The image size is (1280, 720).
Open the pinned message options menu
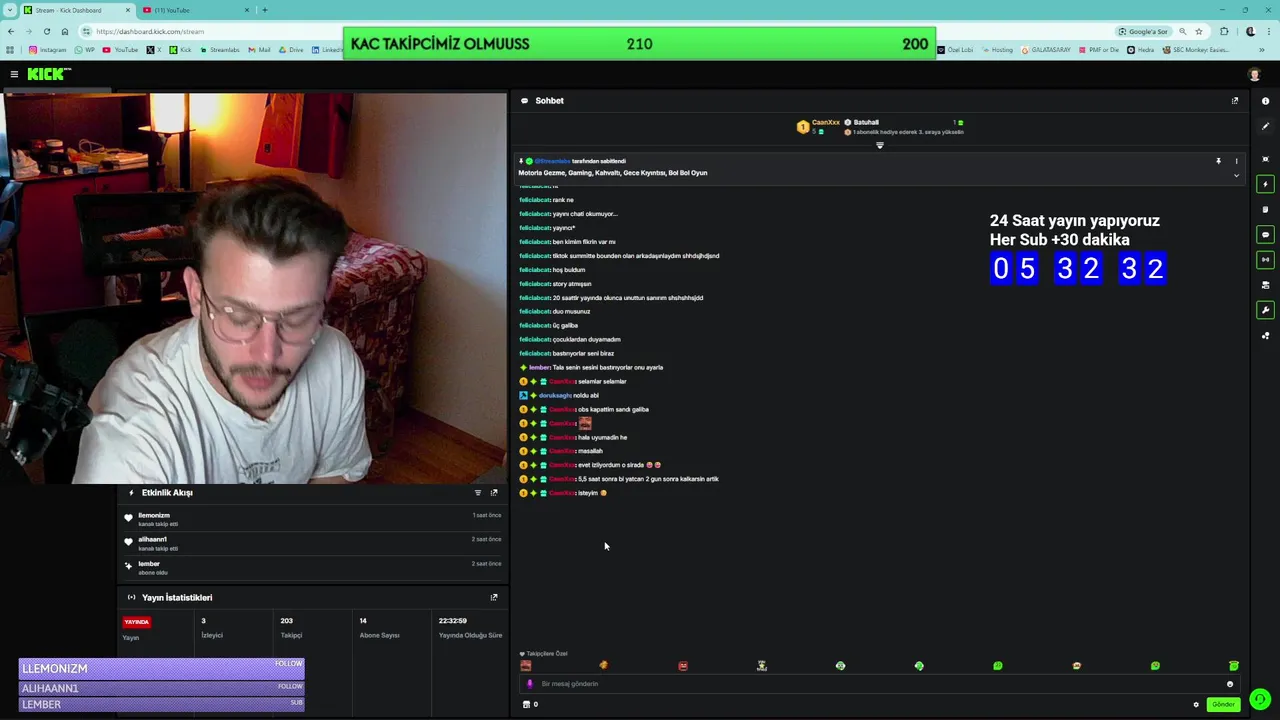[x=1236, y=161]
